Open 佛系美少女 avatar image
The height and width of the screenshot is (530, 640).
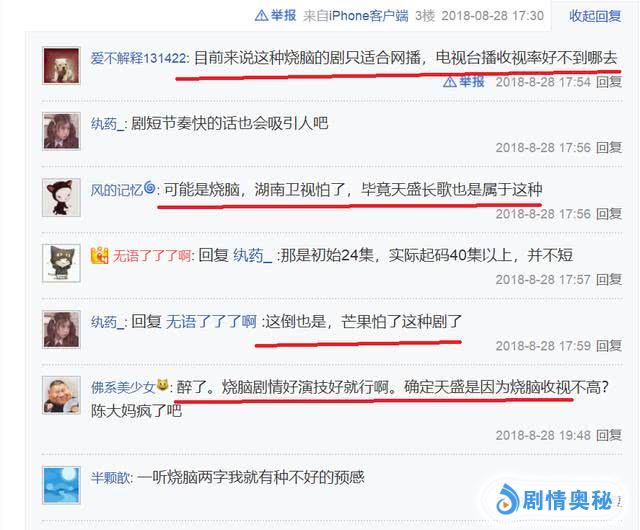pyautogui.click(x=62, y=395)
